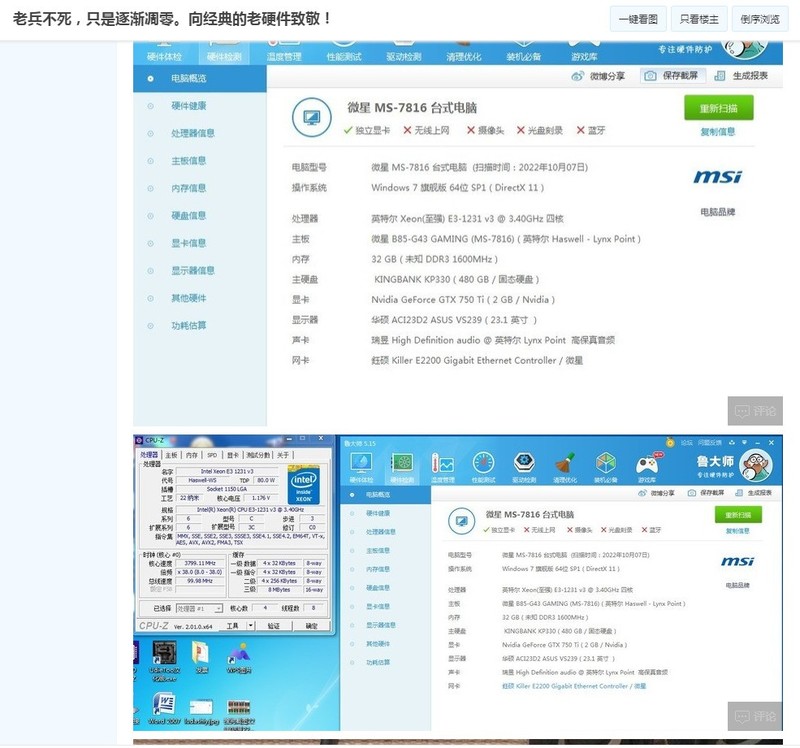Switch to the SPD tab in CPU-Z
Screen dimensions: 800x748
212,455
